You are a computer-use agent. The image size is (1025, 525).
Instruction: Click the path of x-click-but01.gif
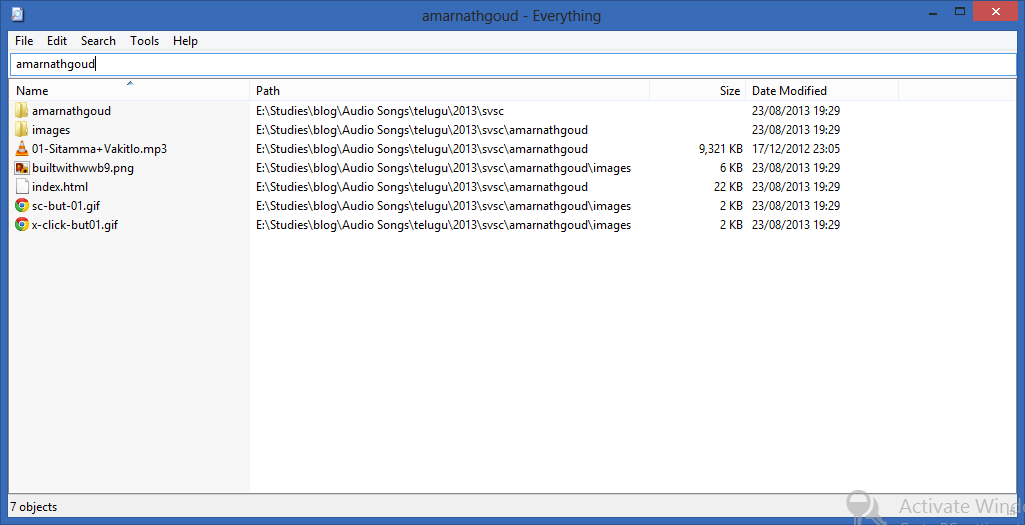tap(443, 224)
